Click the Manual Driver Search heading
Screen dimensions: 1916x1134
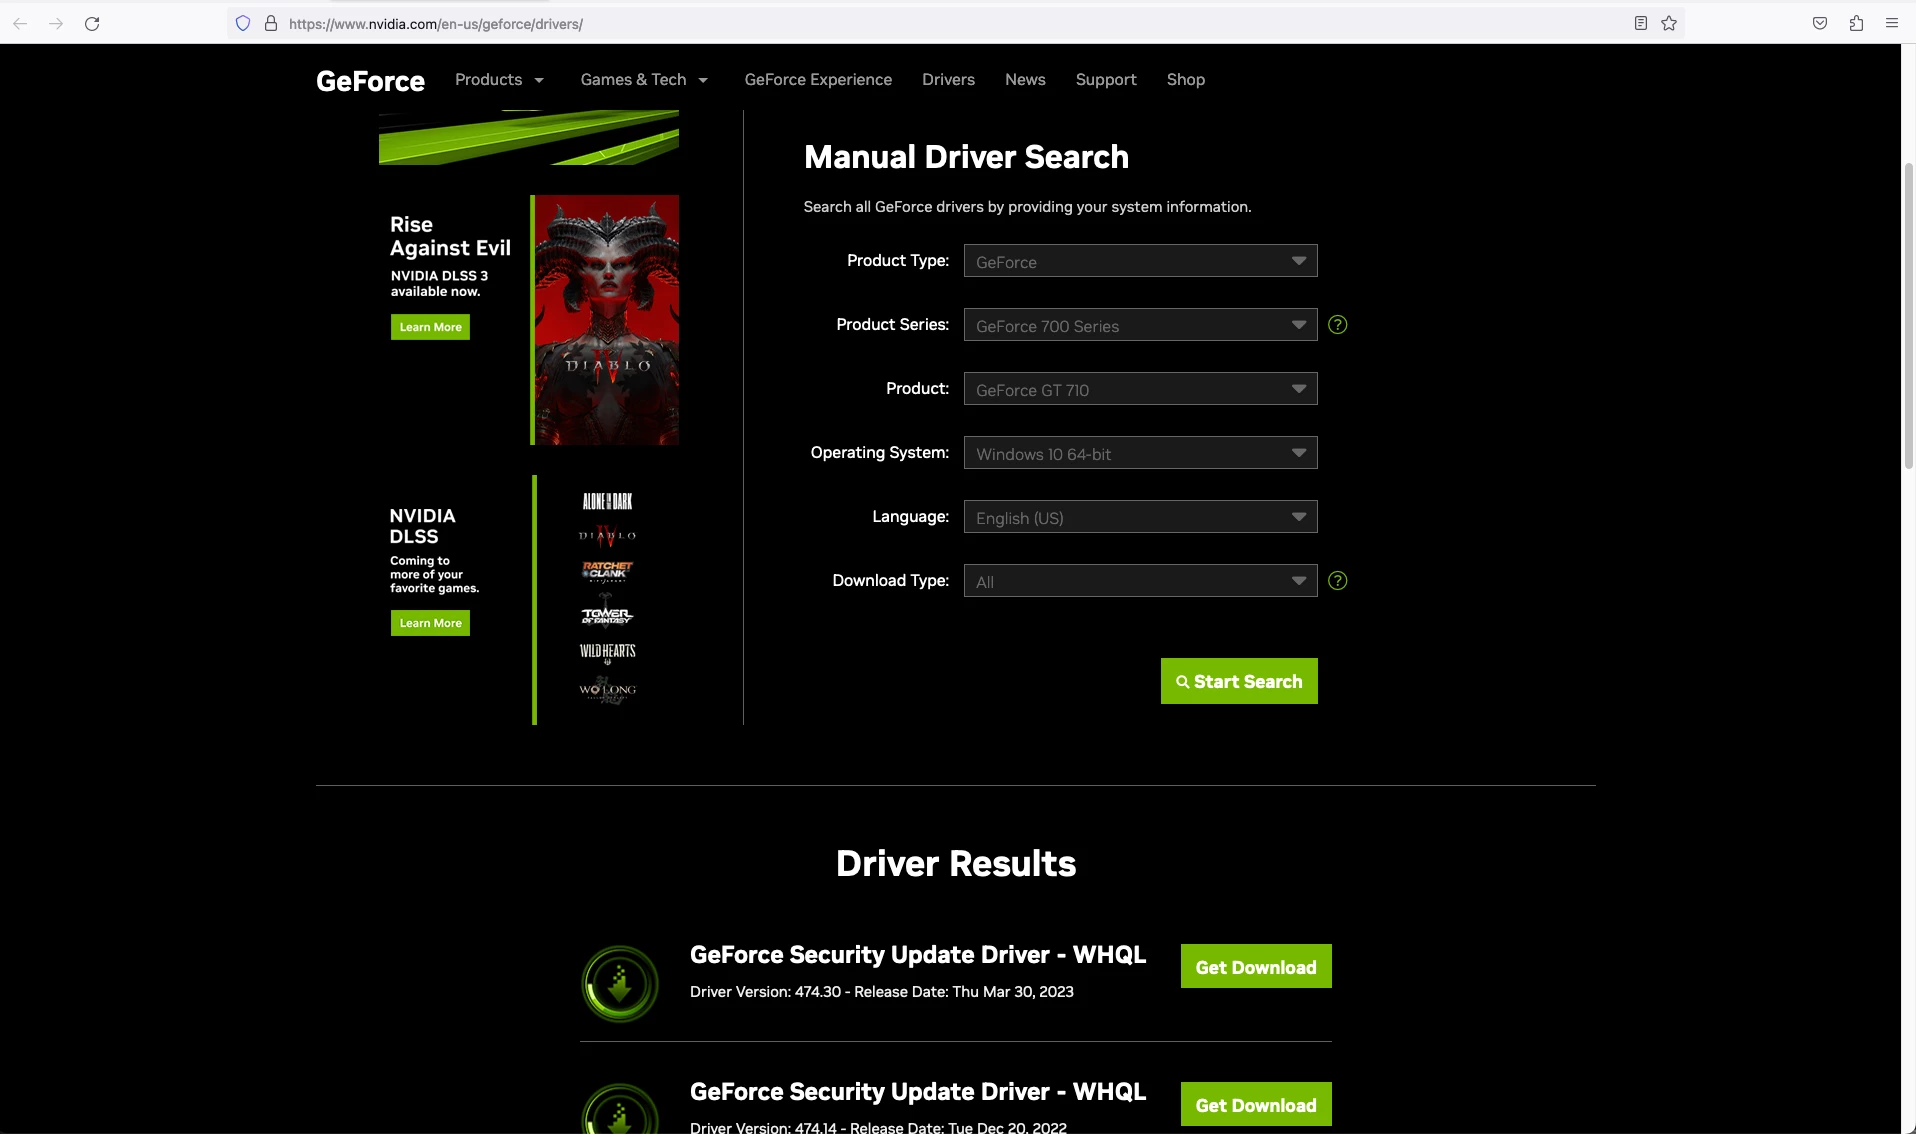tap(966, 157)
